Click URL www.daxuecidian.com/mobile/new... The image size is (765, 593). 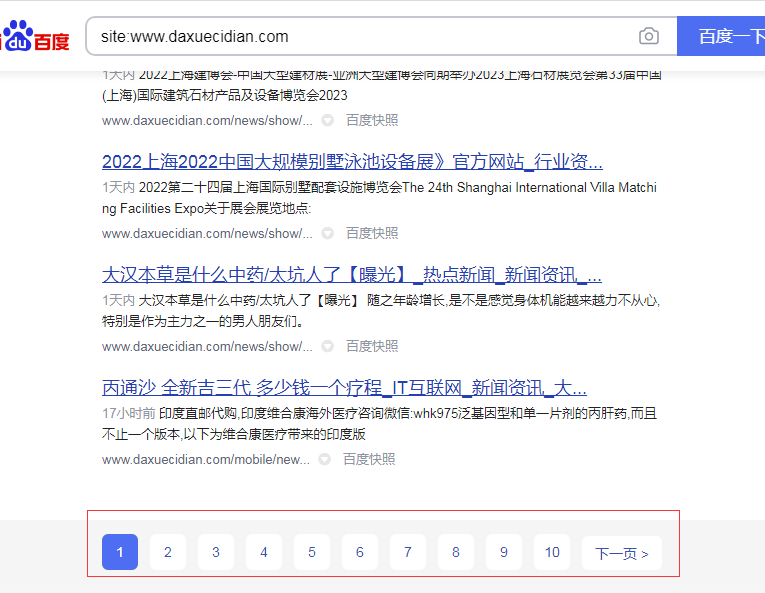pyautogui.click(x=206, y=459)
